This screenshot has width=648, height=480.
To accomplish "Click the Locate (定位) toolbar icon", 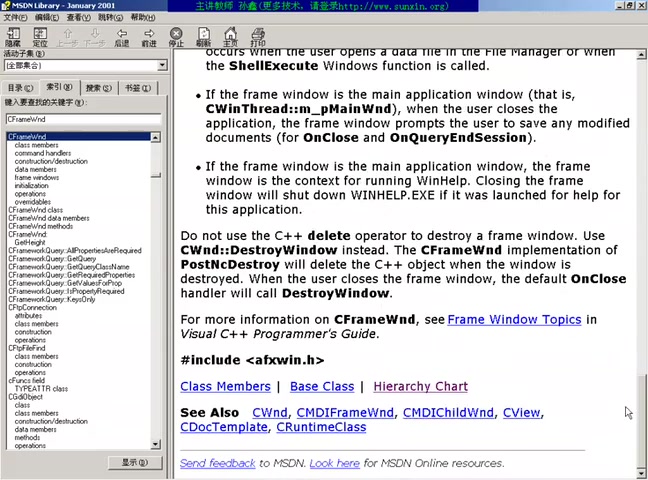I will [x=40, y=37].
